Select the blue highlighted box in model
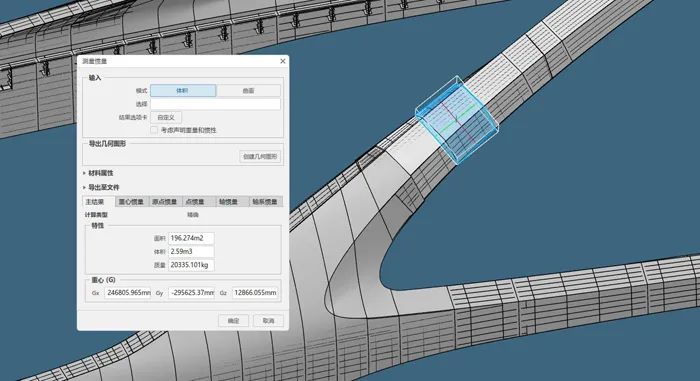Viewport: 700px width, 381px height. pos(457,120)
